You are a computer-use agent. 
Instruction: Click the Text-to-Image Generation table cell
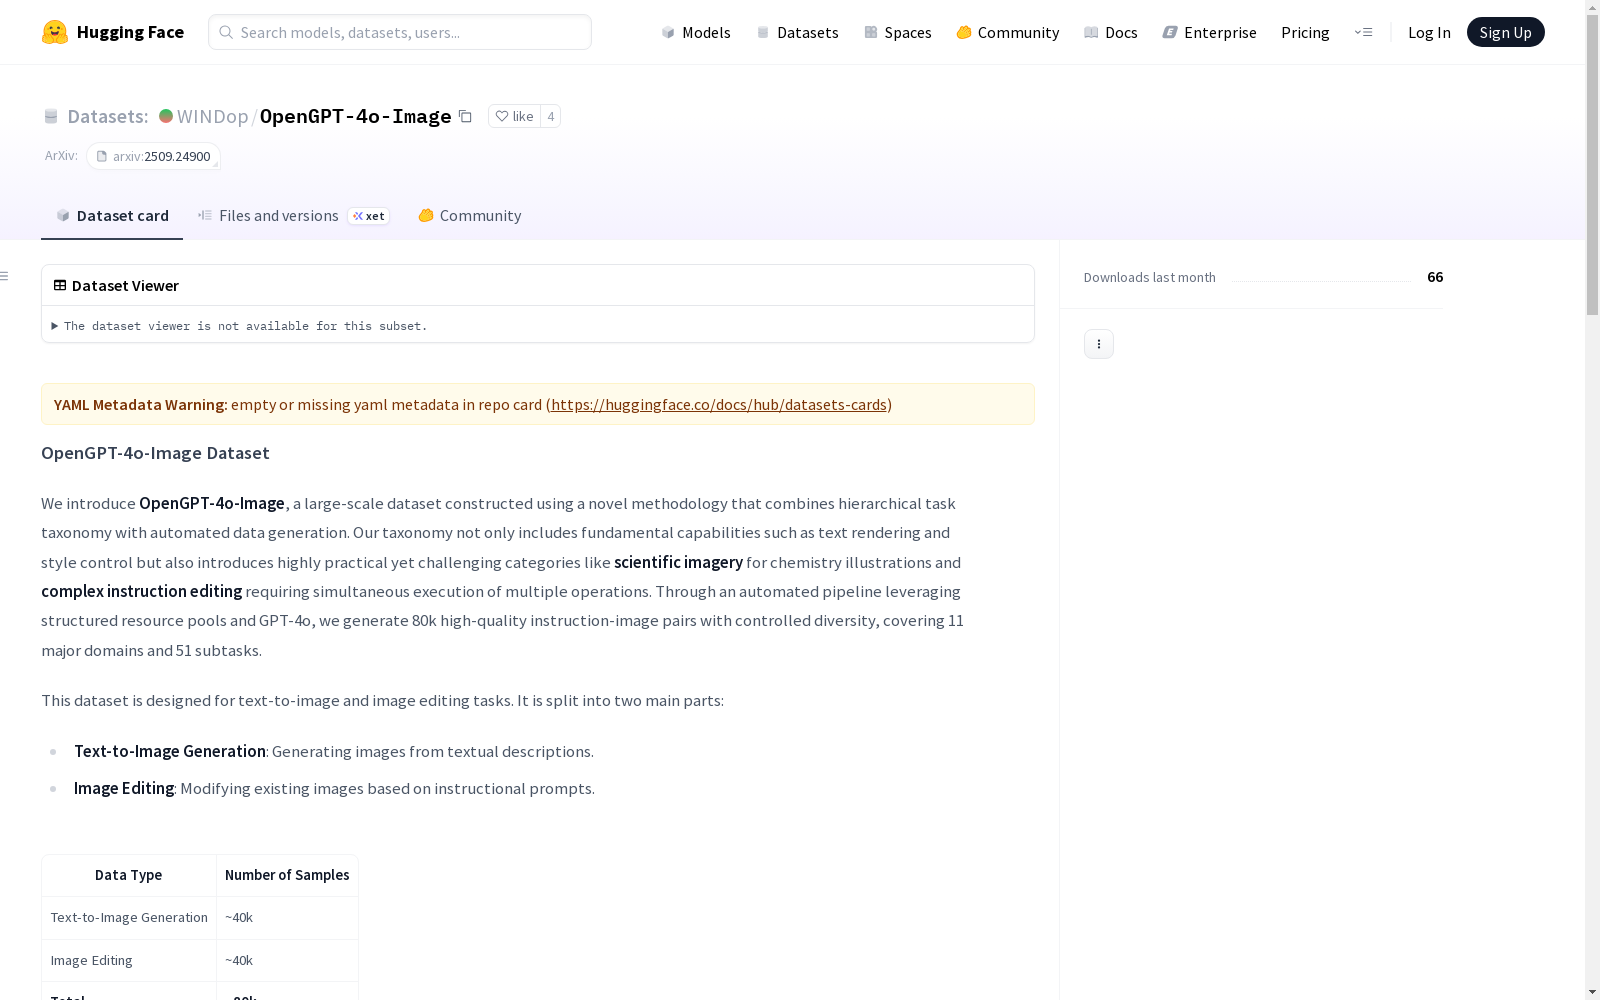[129, 917]
